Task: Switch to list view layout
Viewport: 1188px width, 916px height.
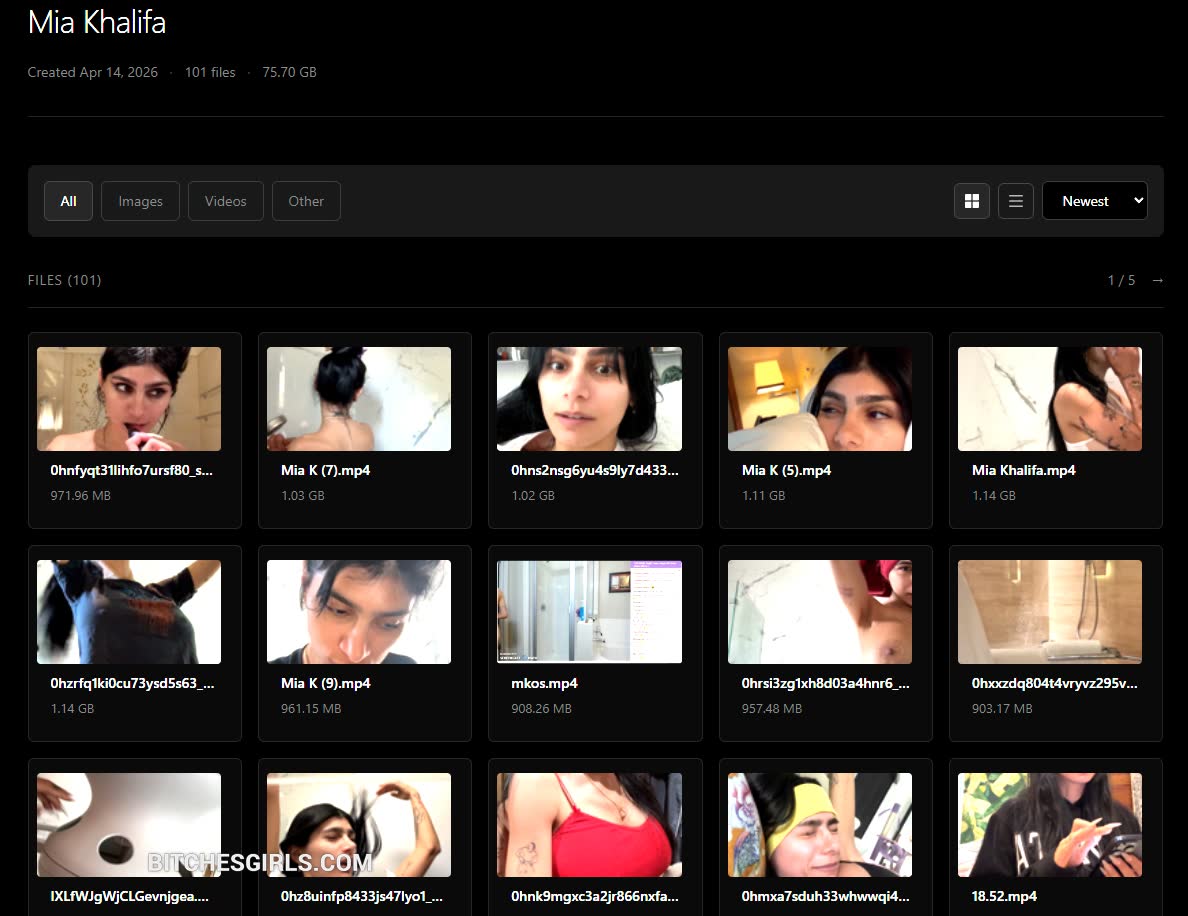Action: pos(1015,201)
